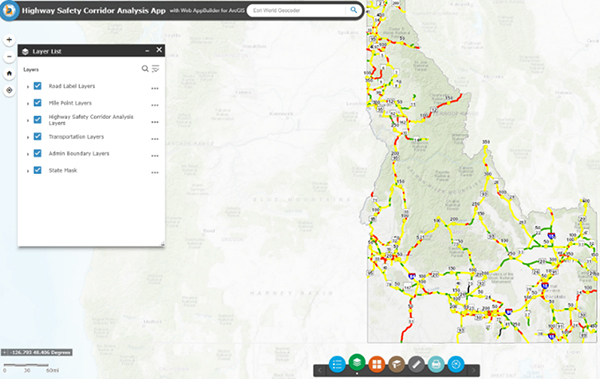Viewport: 600px width, 379px height.
Task: Click the Road Label Layers name
Action: (x=72, y=86)
